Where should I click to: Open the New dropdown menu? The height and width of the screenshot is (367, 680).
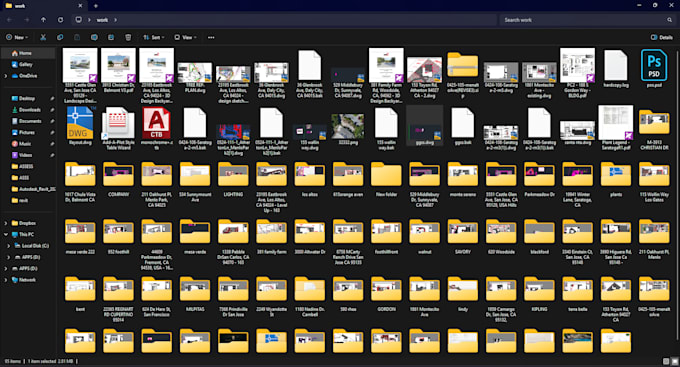point(17,37)
